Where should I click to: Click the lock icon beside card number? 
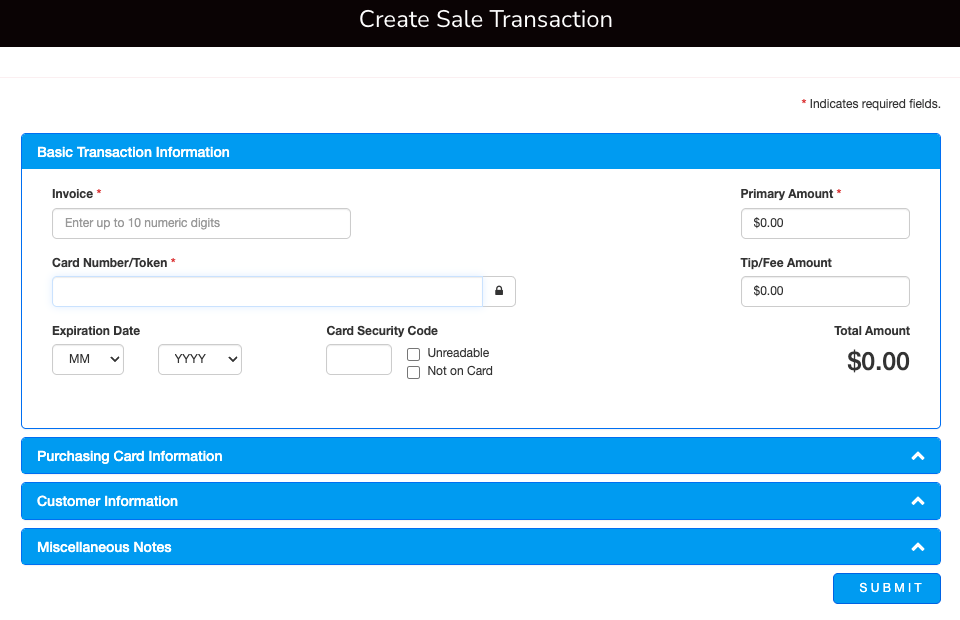[x=499, y=292]
